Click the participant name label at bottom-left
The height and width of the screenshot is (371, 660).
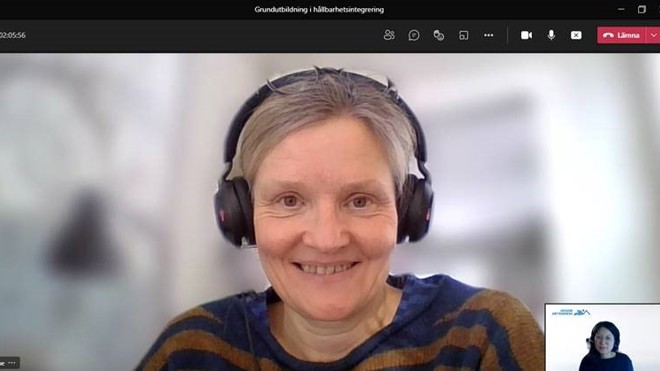click(3, 363)
